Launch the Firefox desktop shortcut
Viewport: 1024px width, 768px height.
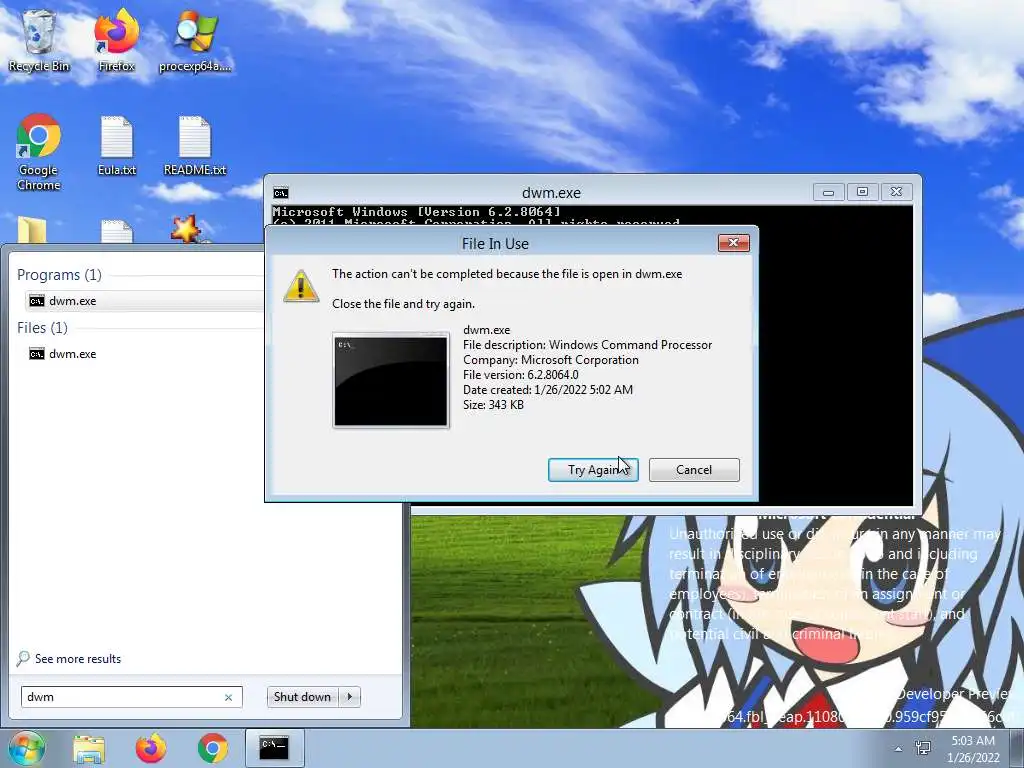116,40
